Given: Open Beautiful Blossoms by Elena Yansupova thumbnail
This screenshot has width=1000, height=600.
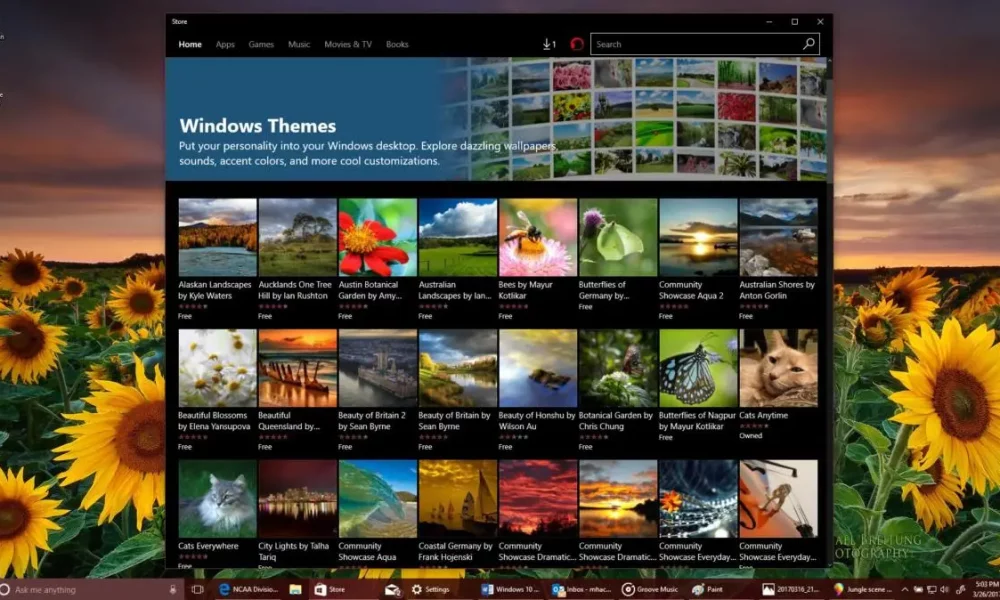Looking at the screenshot, I should coord(217,368).
